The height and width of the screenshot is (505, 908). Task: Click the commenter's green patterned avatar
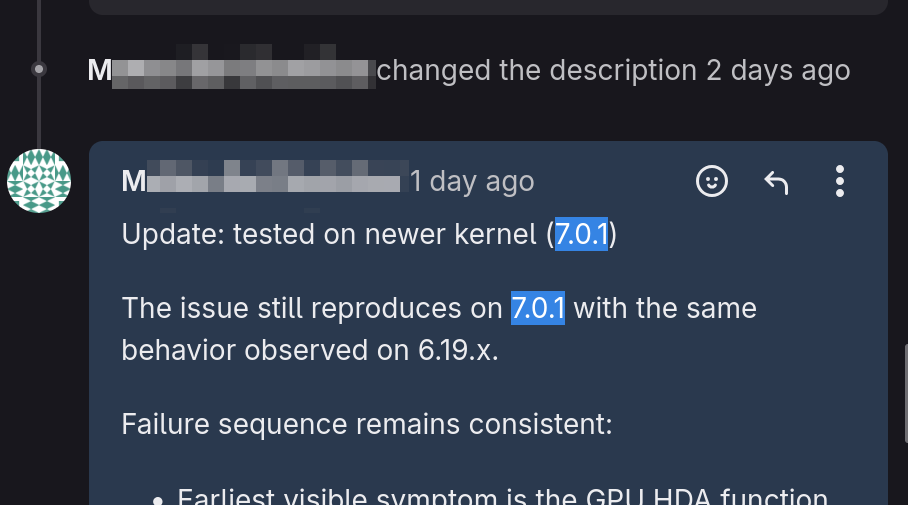(39, 181)
